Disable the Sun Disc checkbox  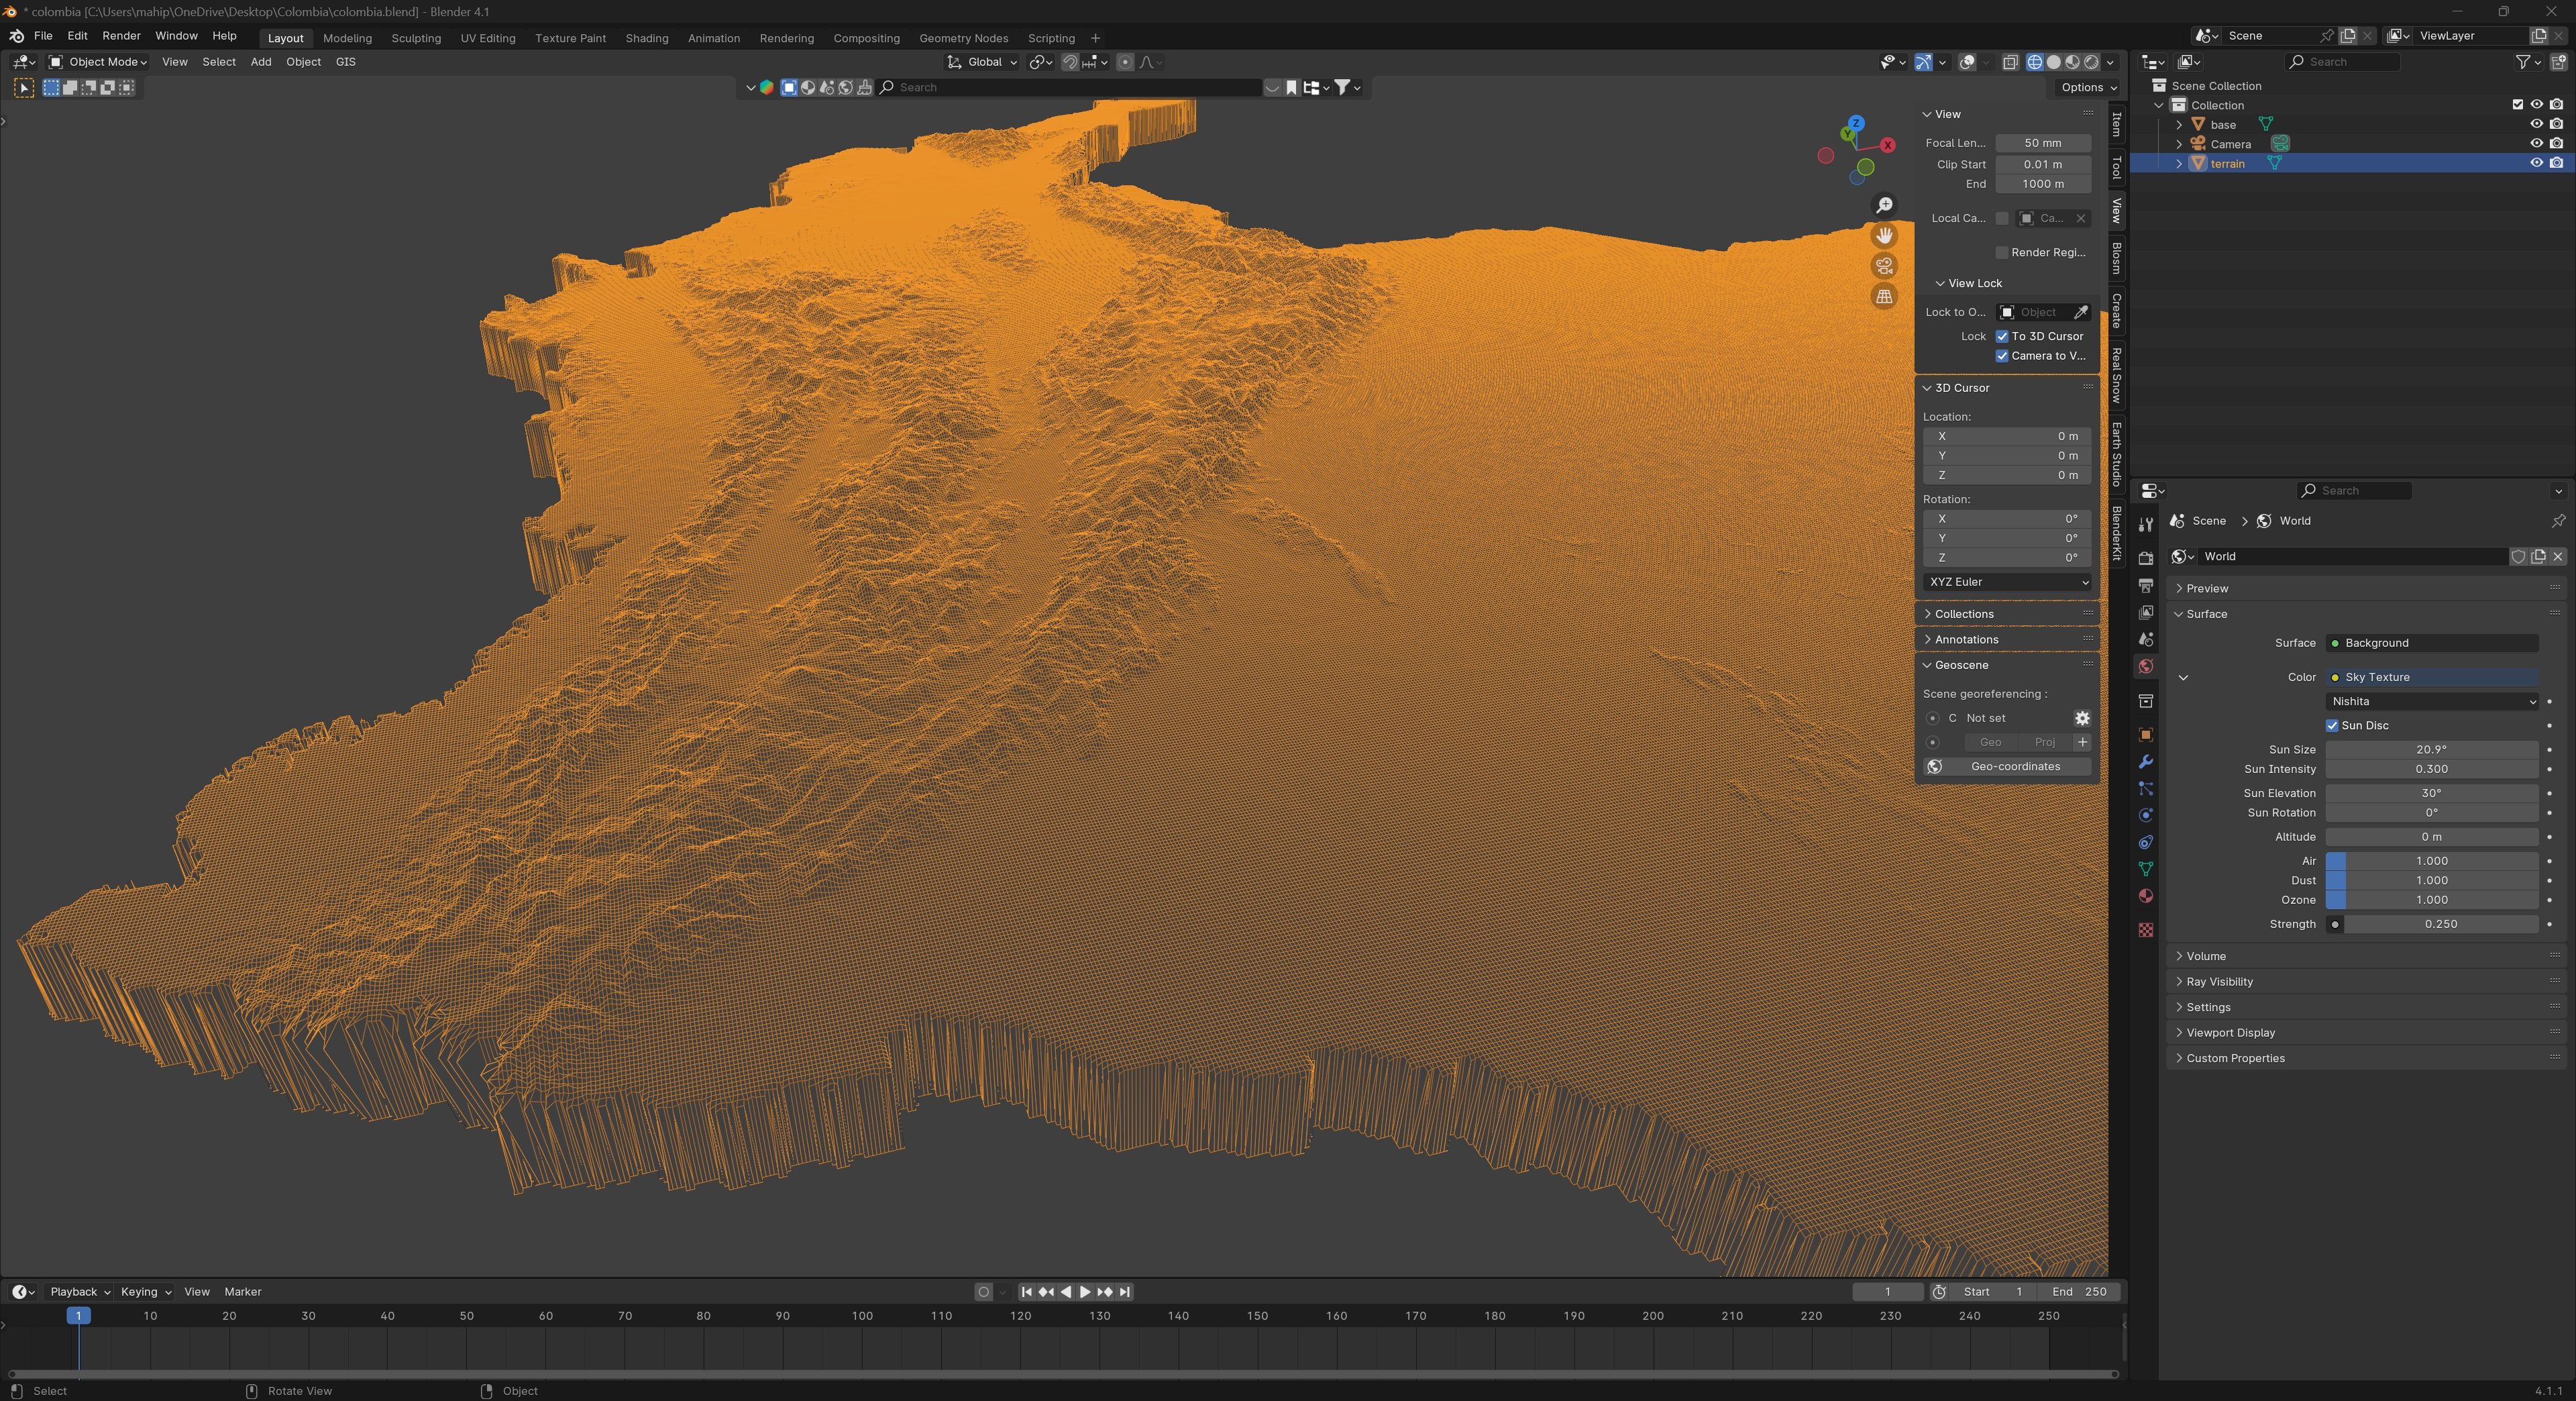(x=2332, y=726)
